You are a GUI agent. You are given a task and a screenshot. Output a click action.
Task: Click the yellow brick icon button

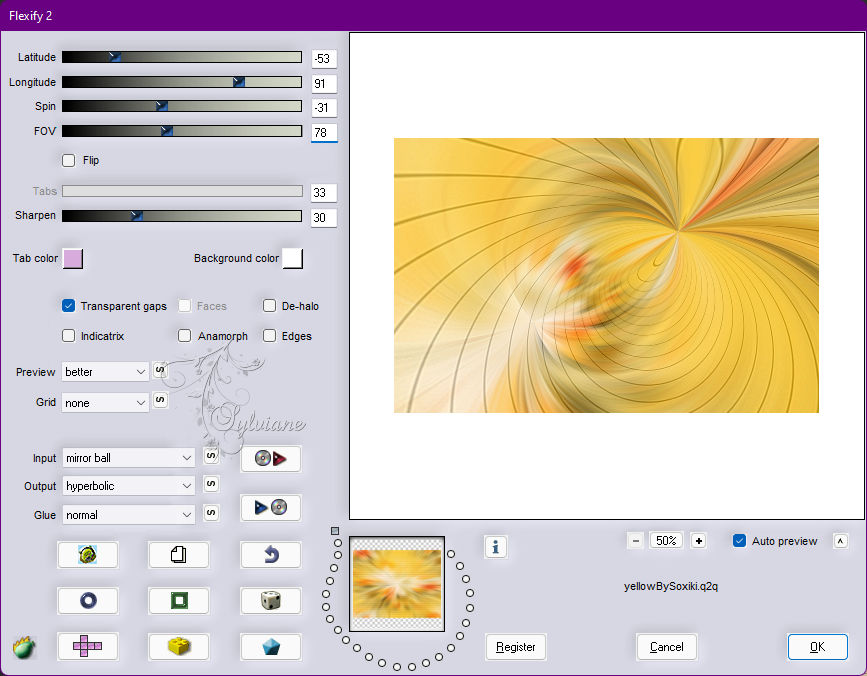(179, 646)
